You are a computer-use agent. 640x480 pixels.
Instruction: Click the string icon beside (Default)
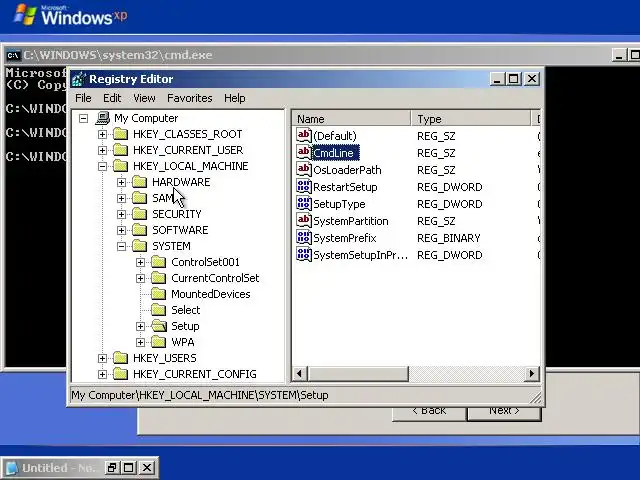(304, 135)
